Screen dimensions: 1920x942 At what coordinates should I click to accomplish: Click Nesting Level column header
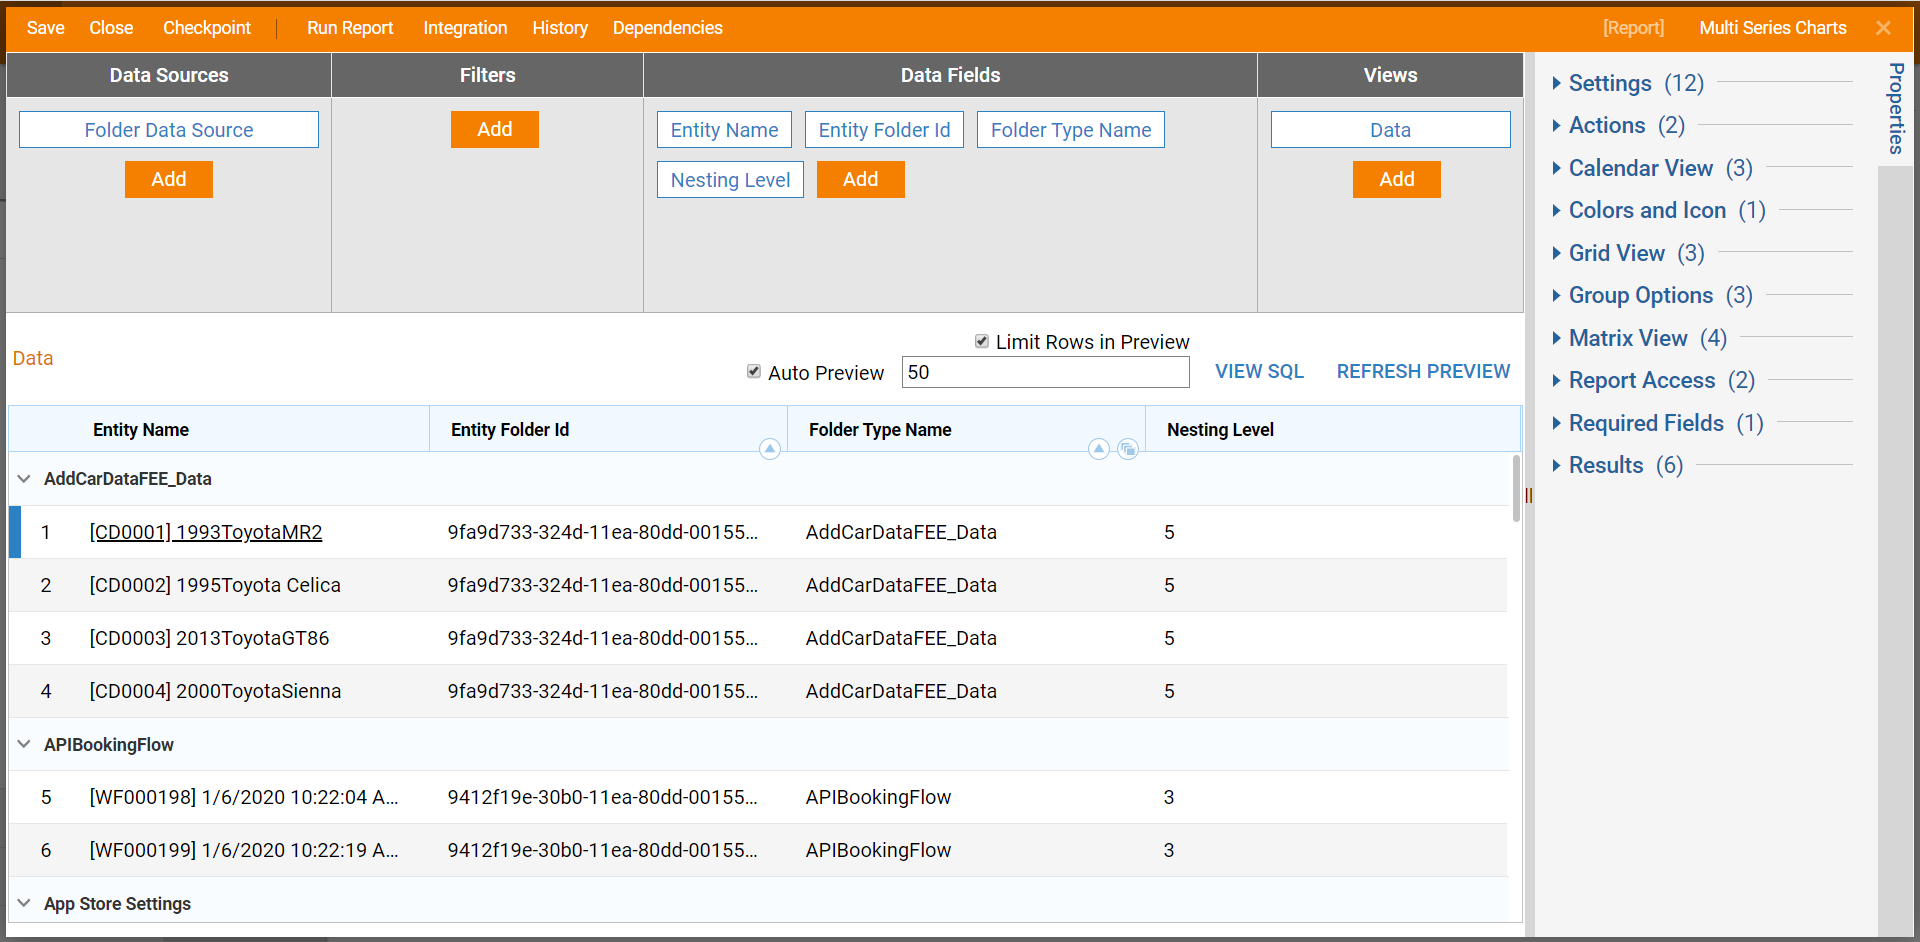1333,429
